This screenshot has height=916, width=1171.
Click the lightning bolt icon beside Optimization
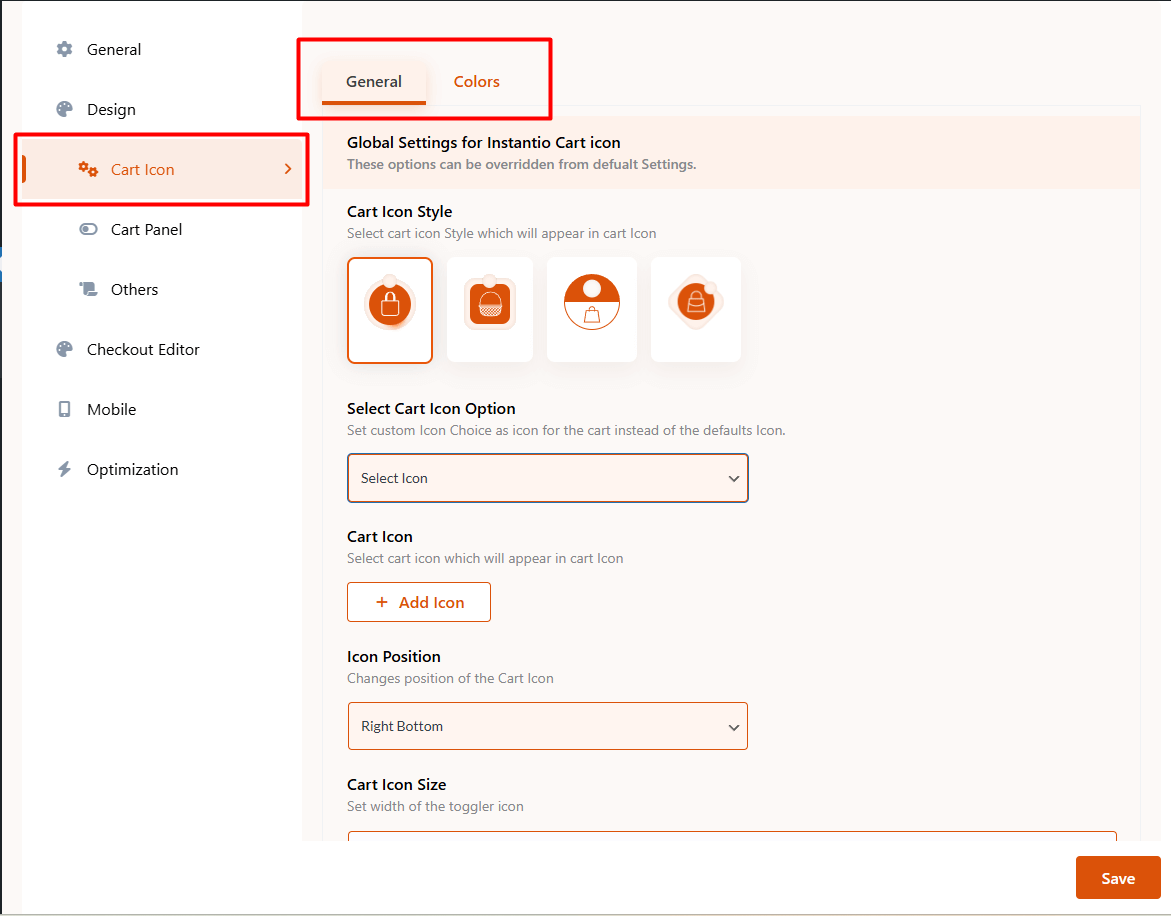[65, 469]
